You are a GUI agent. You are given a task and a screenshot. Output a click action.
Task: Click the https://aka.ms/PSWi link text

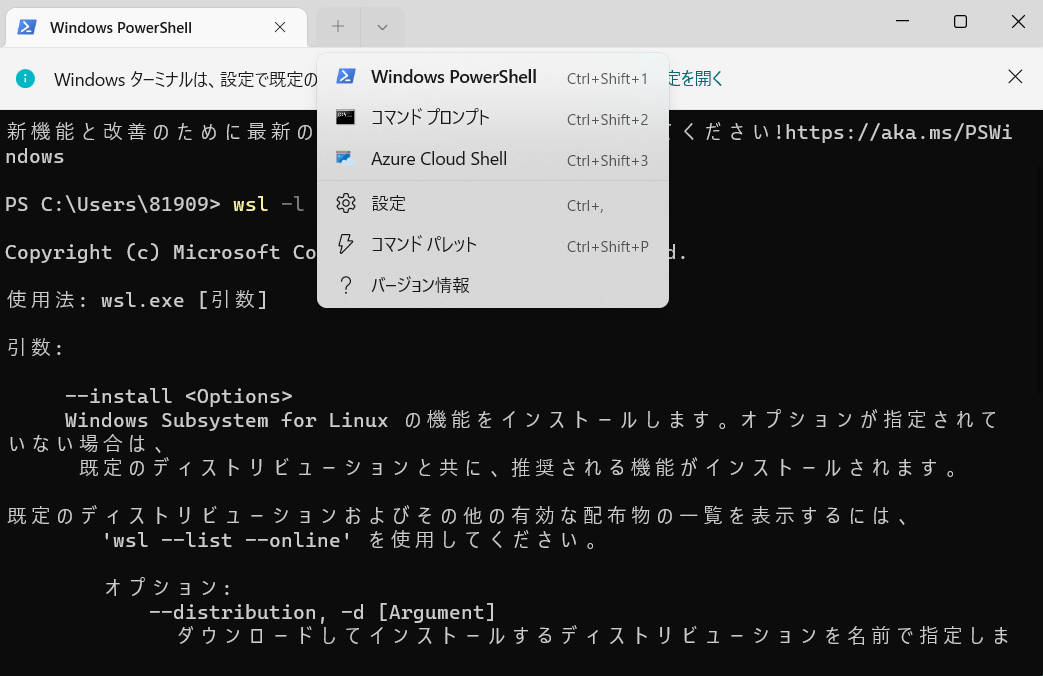(899, 132)
